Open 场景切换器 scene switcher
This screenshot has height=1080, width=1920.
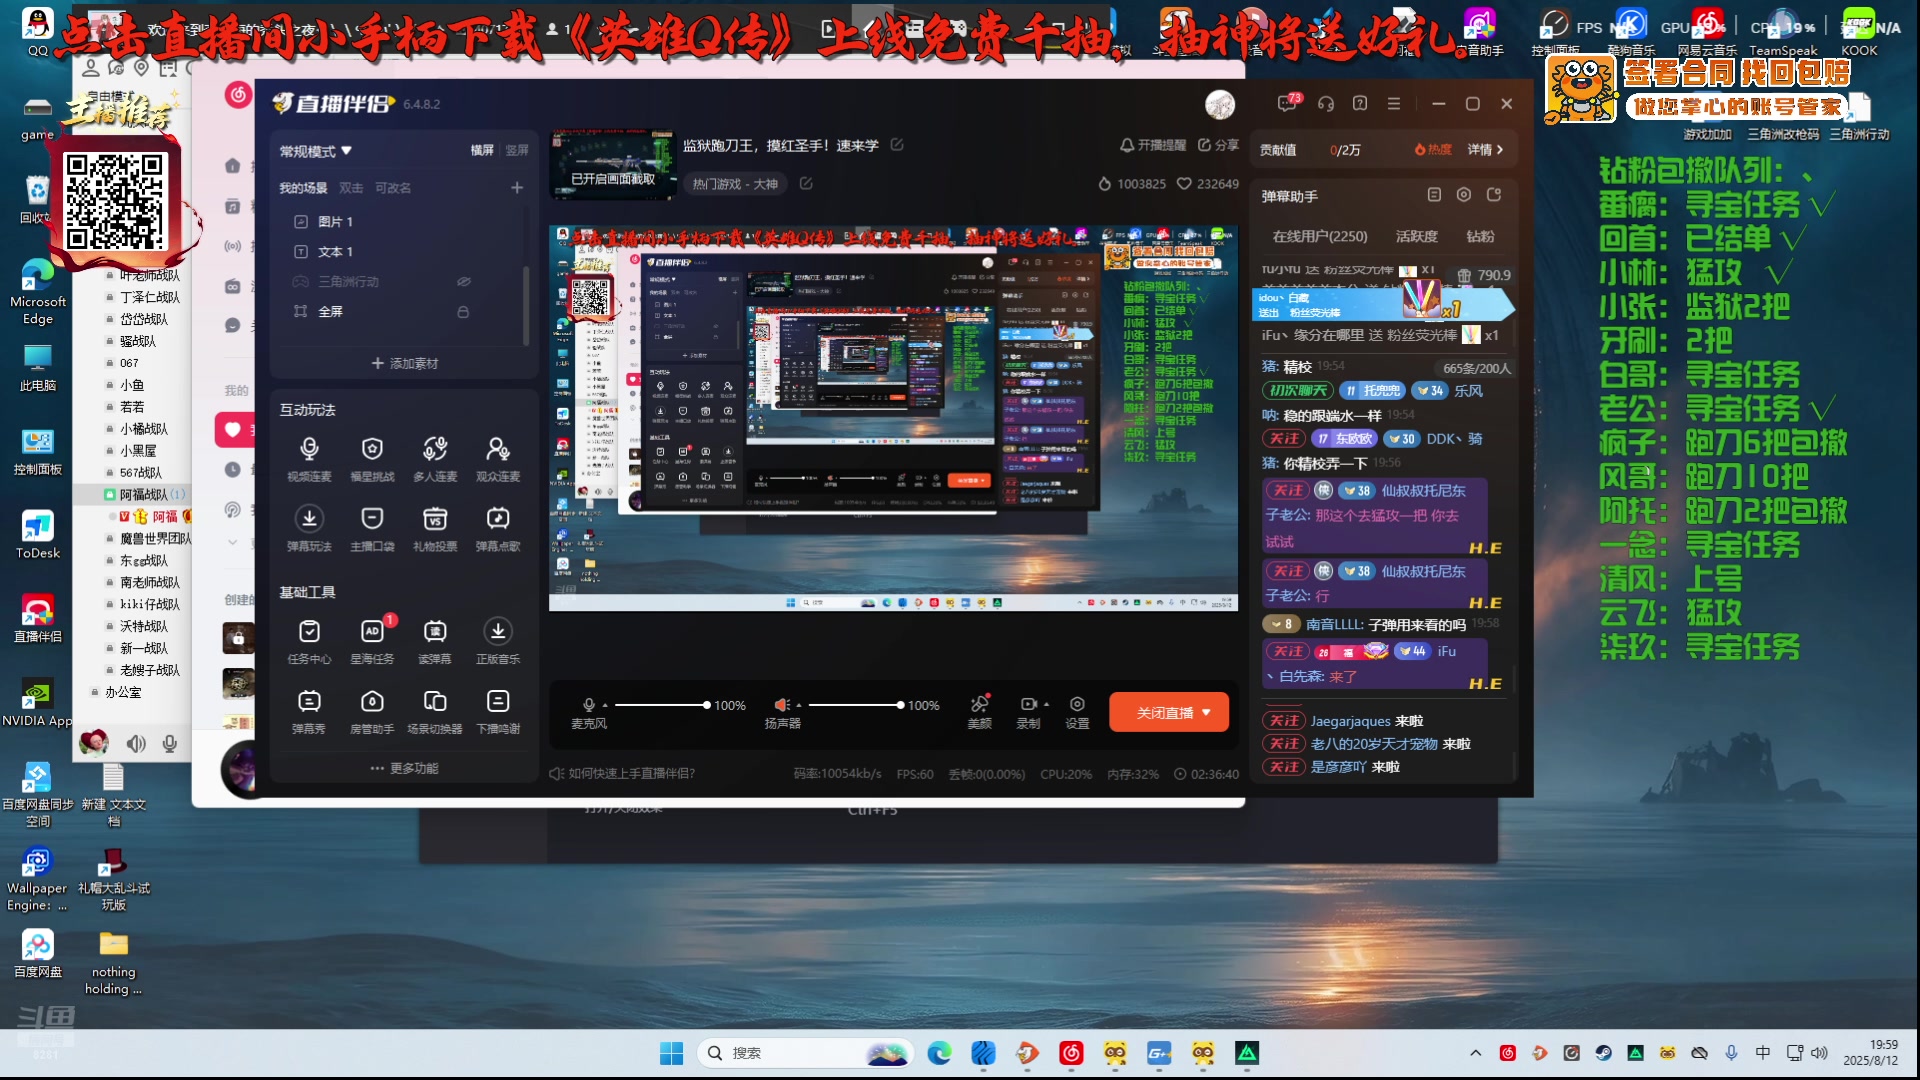(x=435, y=711)
